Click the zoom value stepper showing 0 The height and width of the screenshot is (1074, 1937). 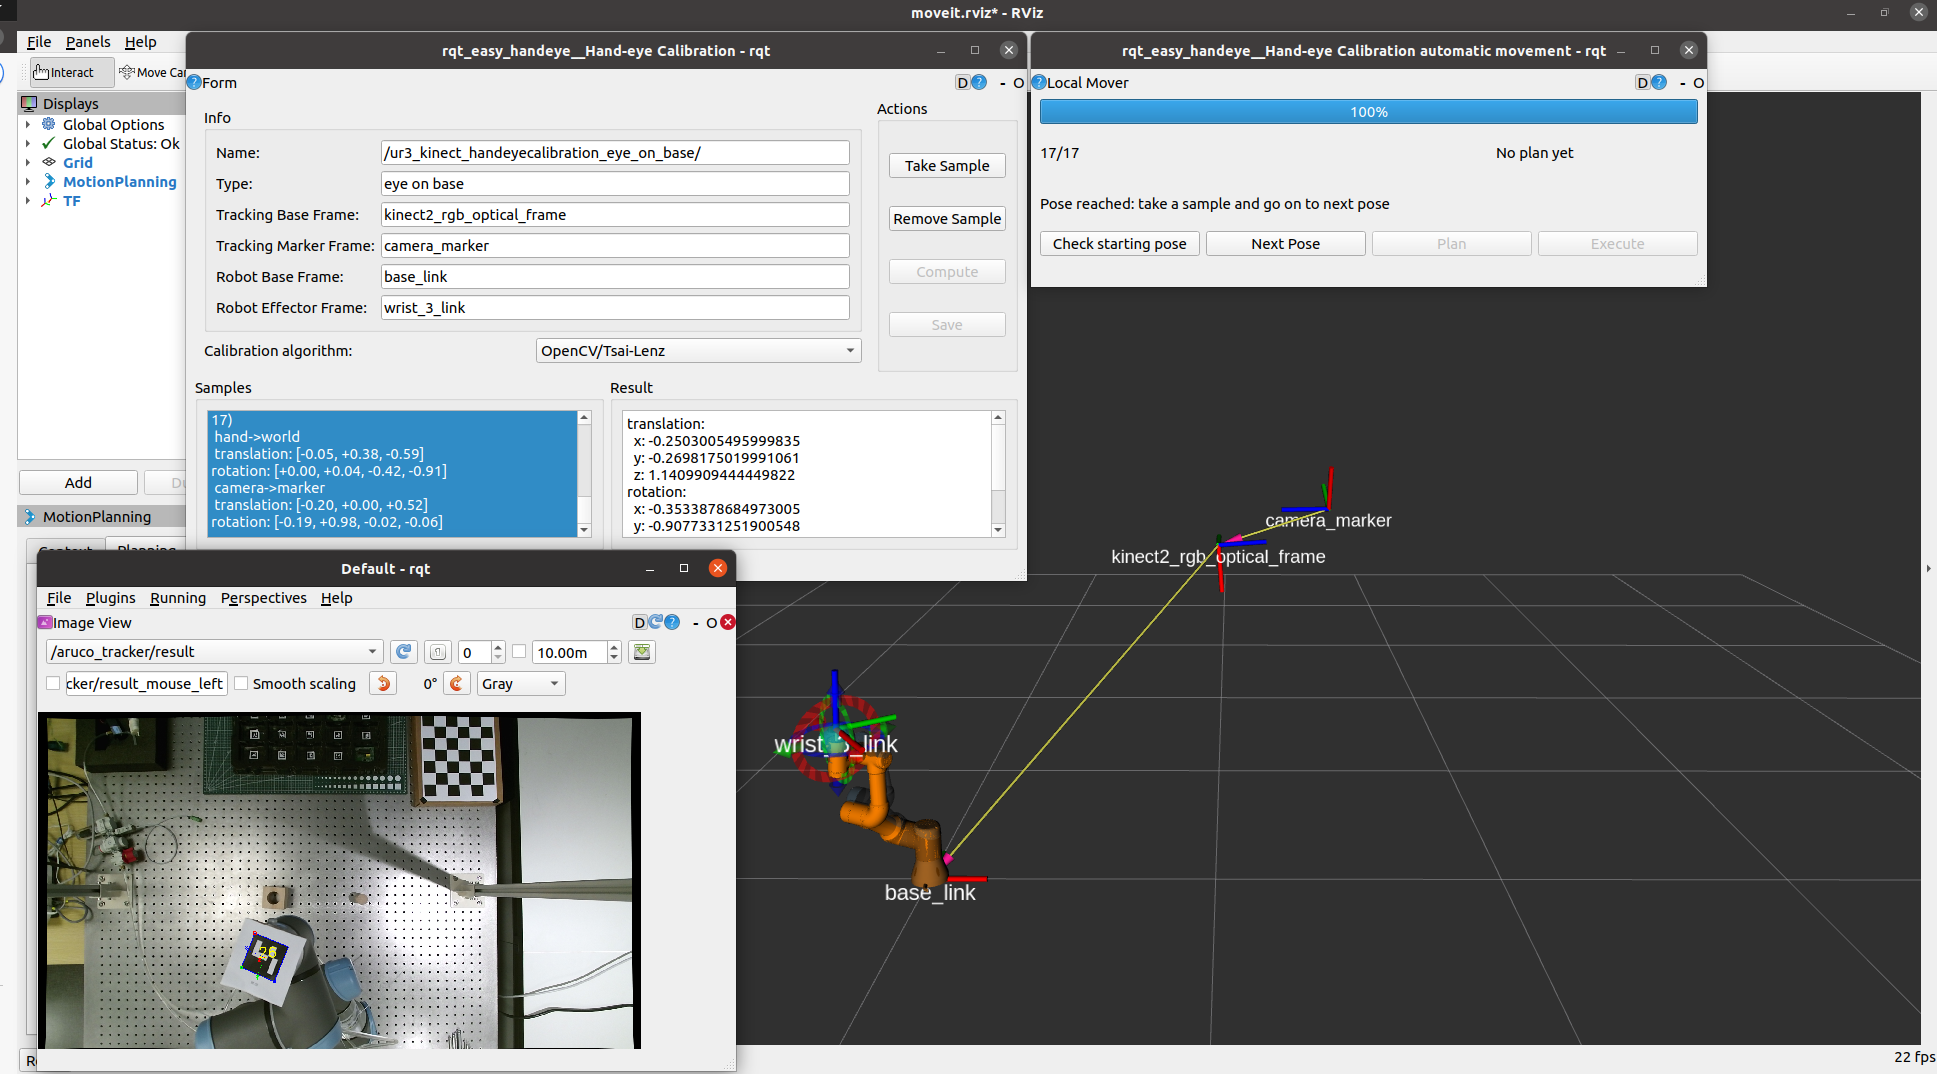click(482, 652)
